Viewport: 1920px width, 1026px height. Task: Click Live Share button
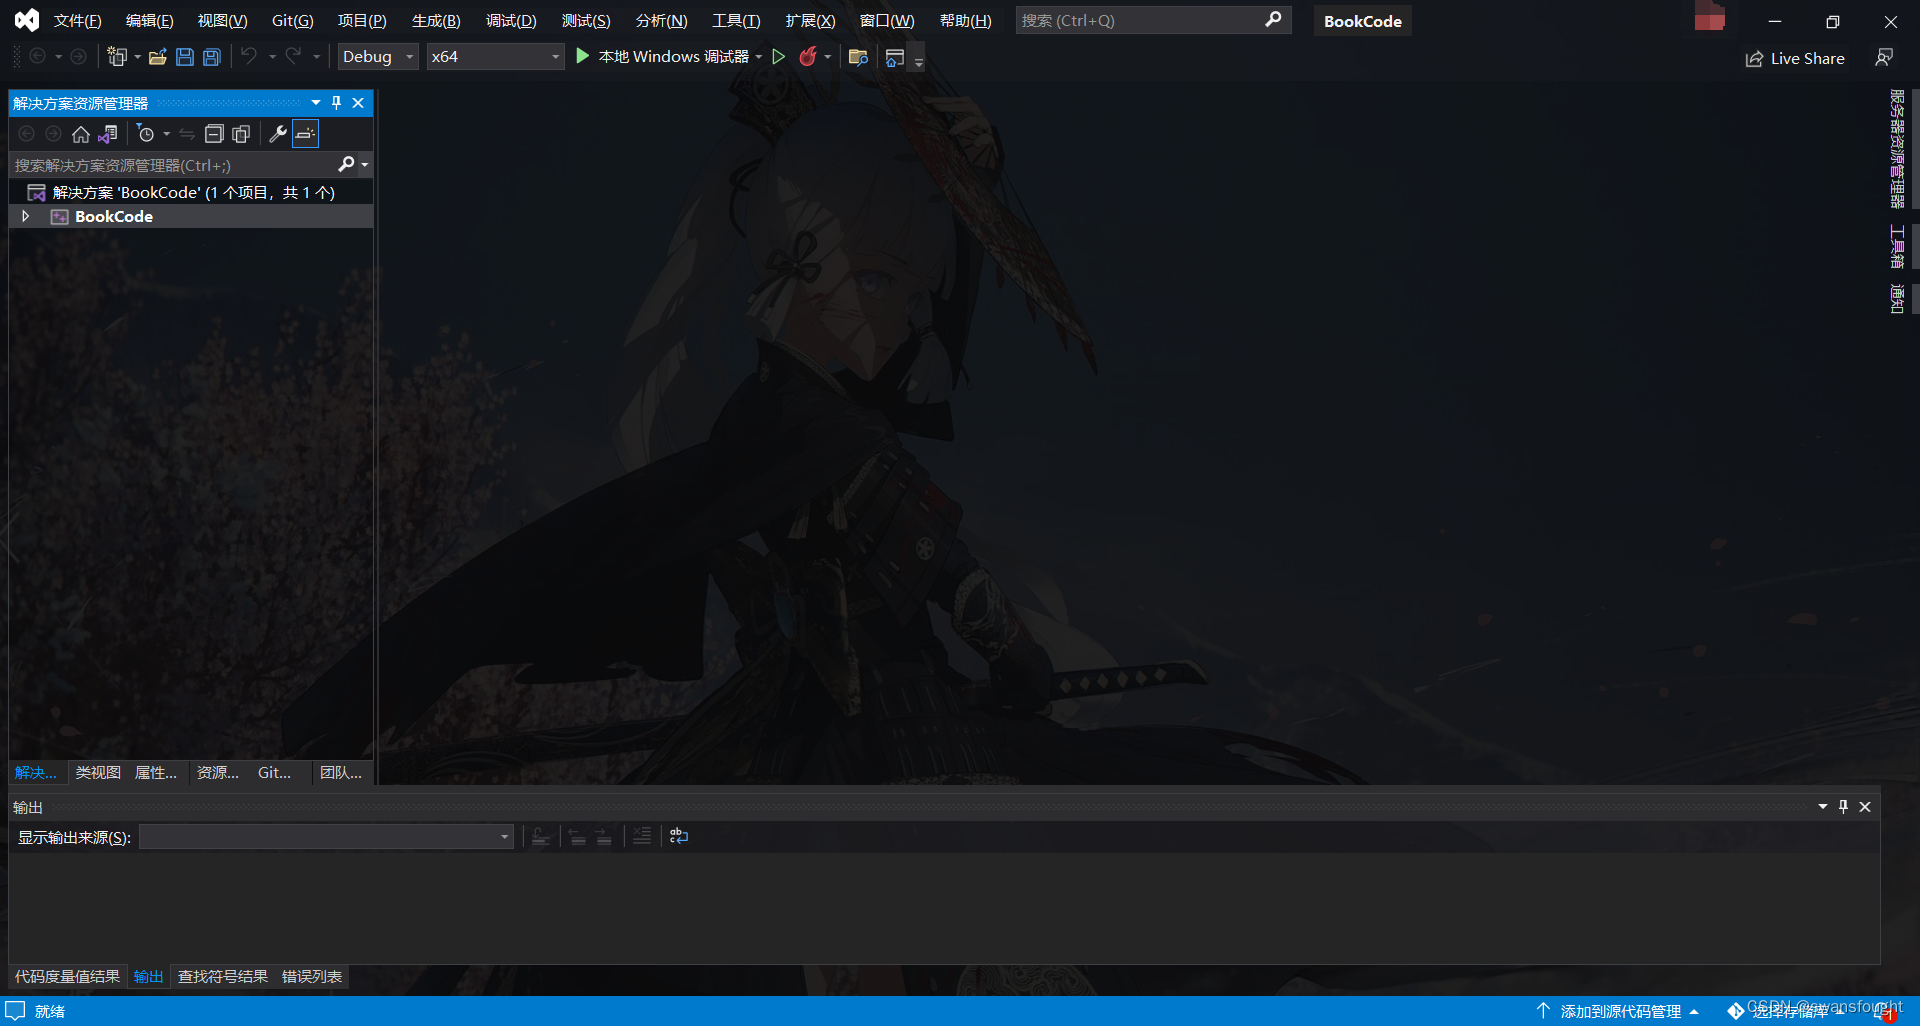[x=1795, y=59]
